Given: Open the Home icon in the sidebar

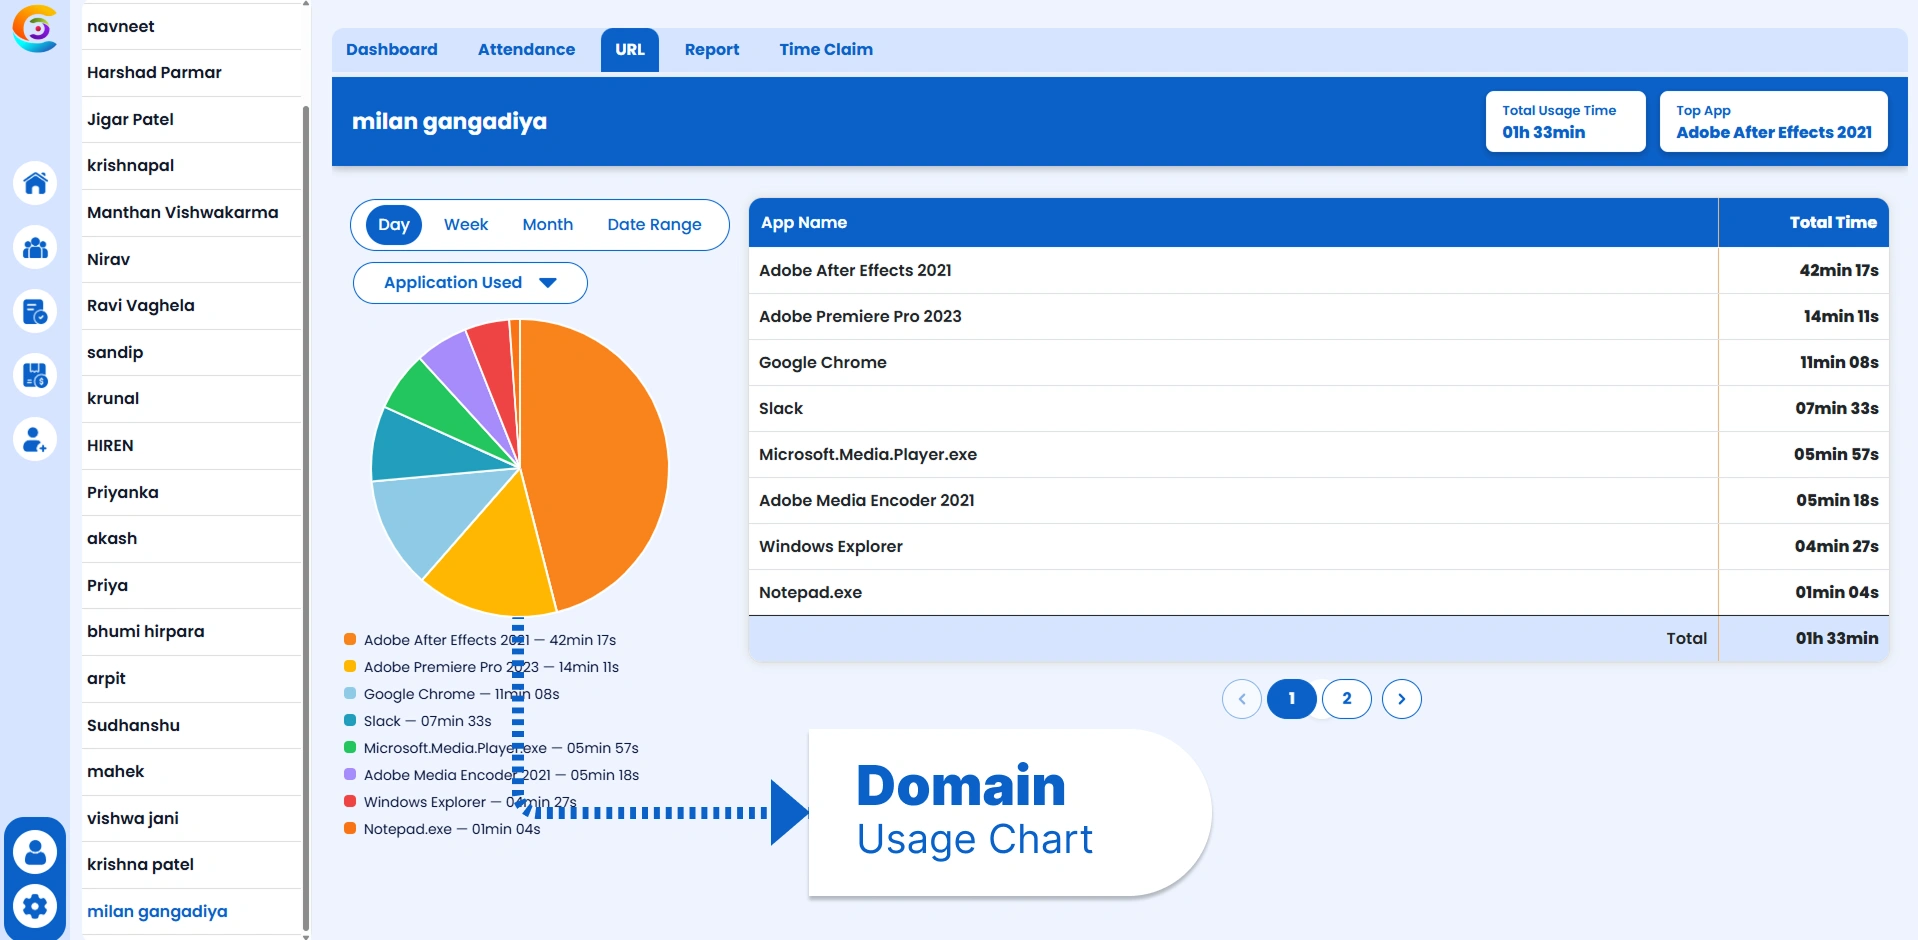Looking at the screenshot, I should pyautogui.click(x=35, y=183).
